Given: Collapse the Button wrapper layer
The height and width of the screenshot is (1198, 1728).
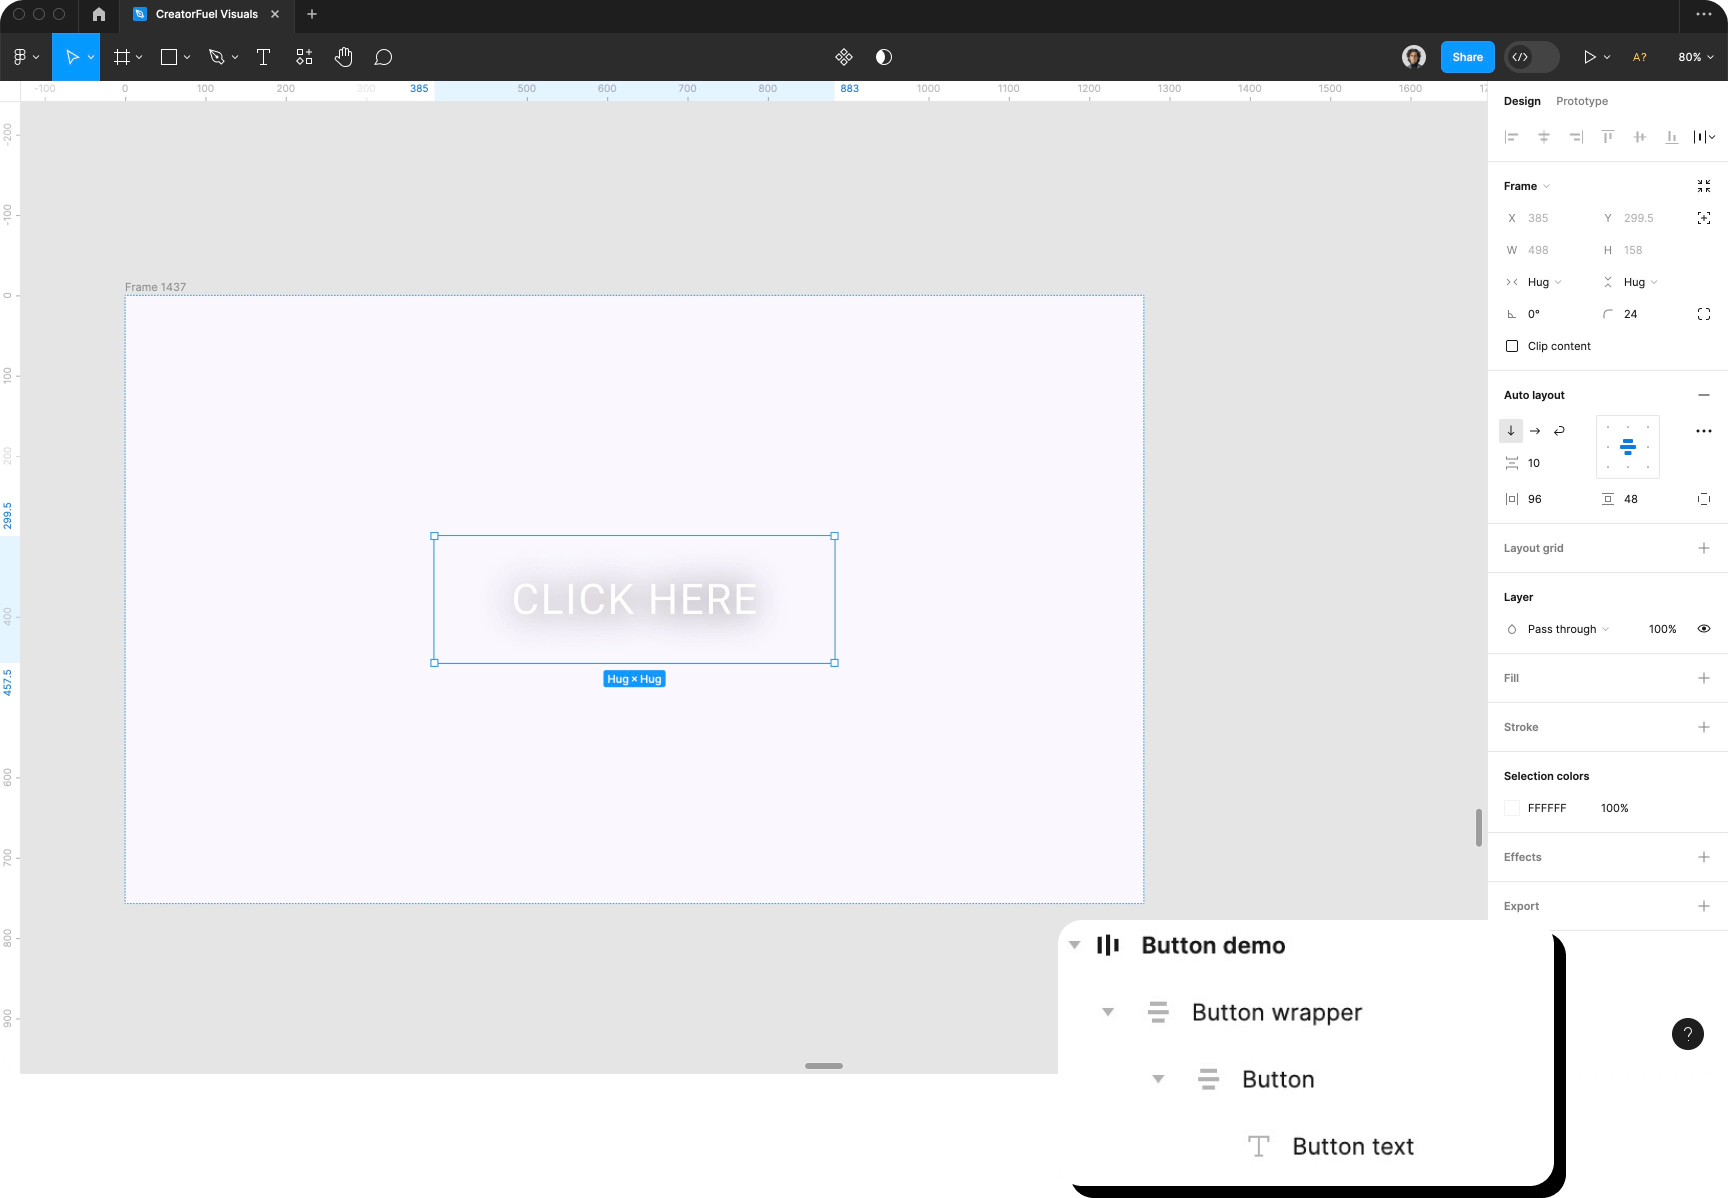Looking at the screenshot, I should (x=1107, y=1012).
